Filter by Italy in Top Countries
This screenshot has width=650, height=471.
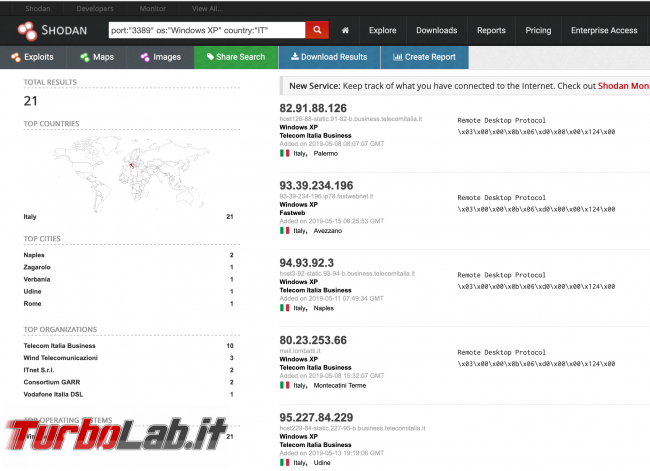pyautogui.click(x=30, y=216)
